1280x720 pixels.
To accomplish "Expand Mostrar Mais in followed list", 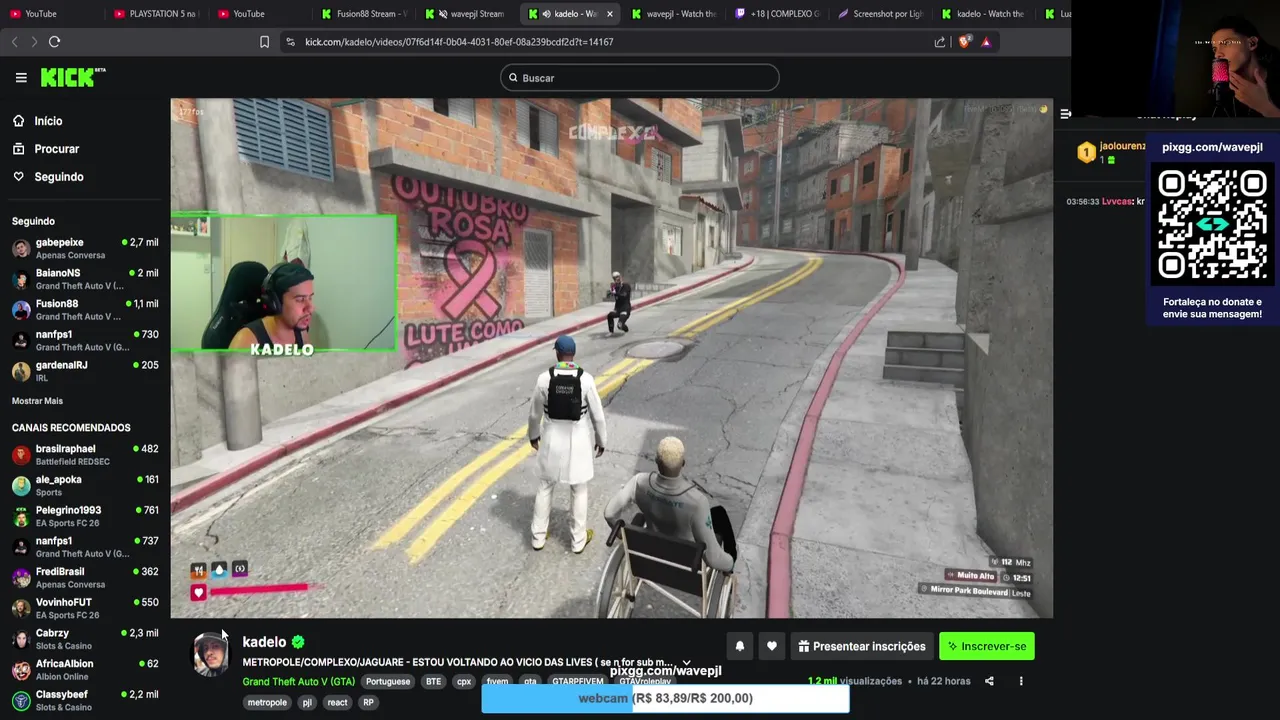I will 37,401.
